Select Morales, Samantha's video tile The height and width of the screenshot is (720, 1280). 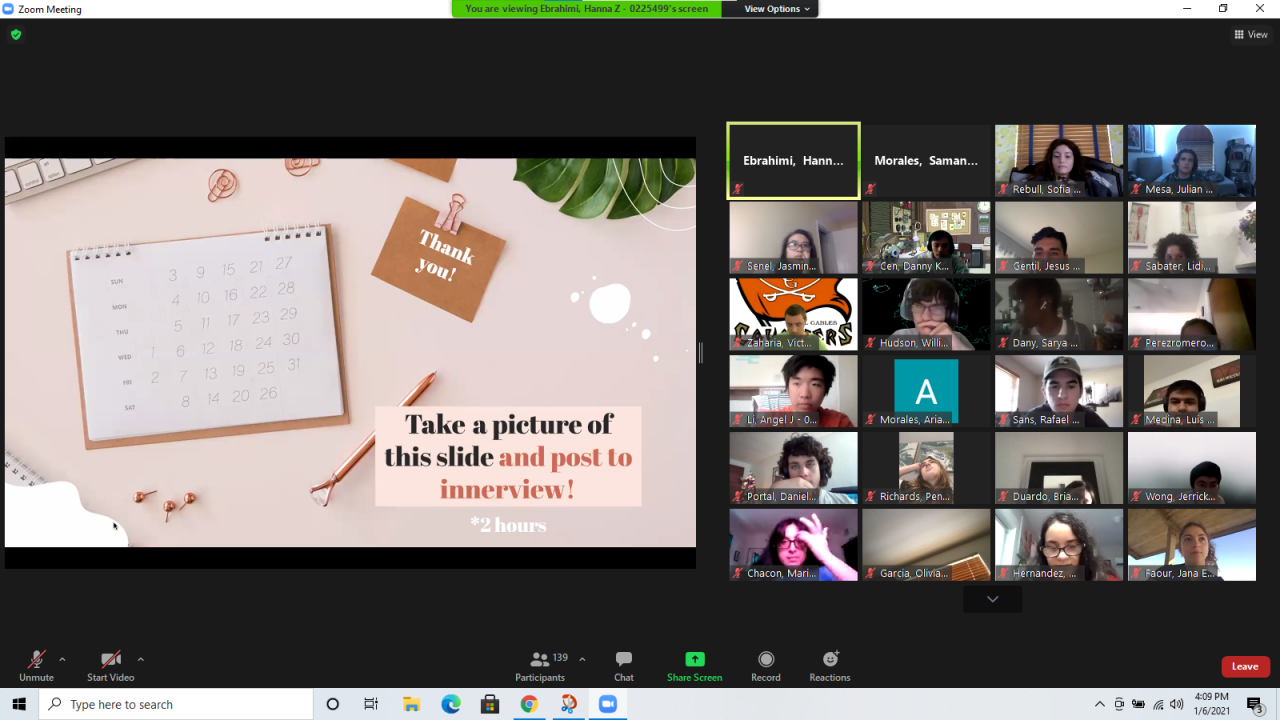coord(926,161)
